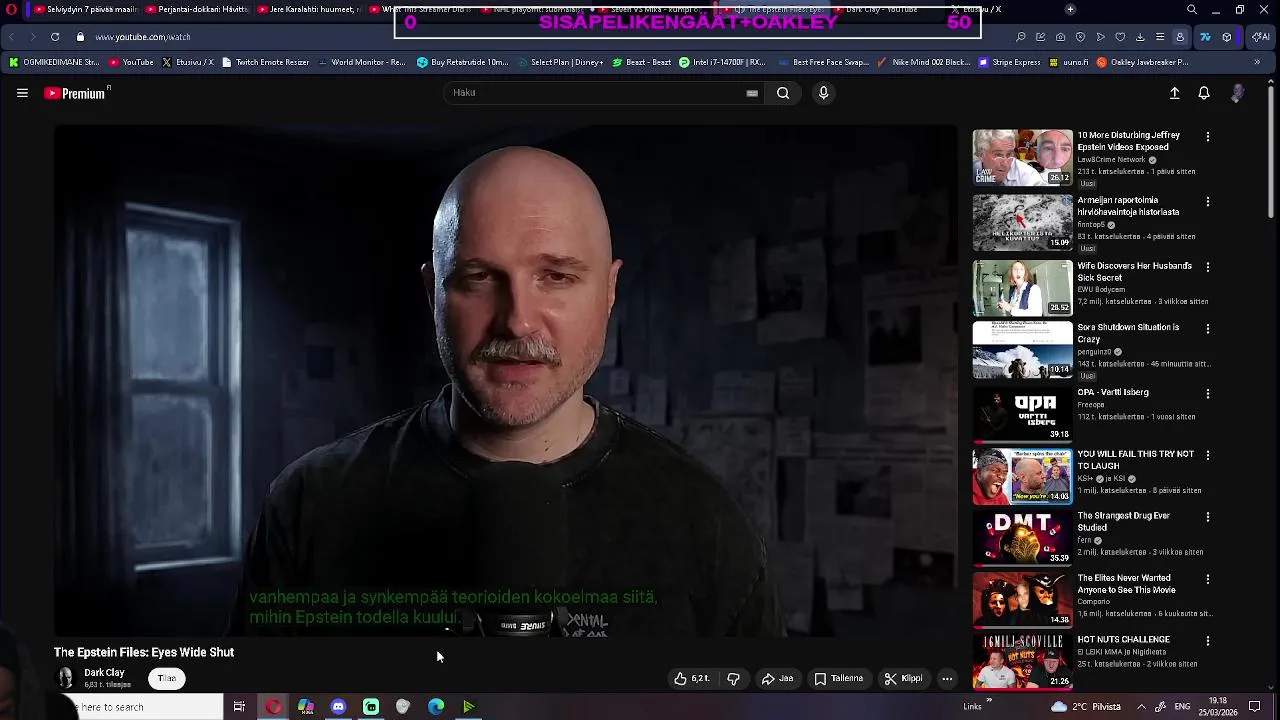1280x720 pixels.
Task: Open the World Monitor bookmark
Action: pyautogui.click(x=361, y=62)
